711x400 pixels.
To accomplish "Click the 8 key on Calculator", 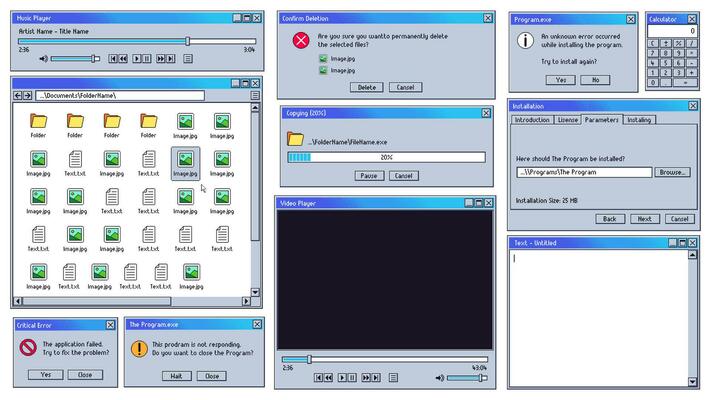I will click(x=666, y=54).
